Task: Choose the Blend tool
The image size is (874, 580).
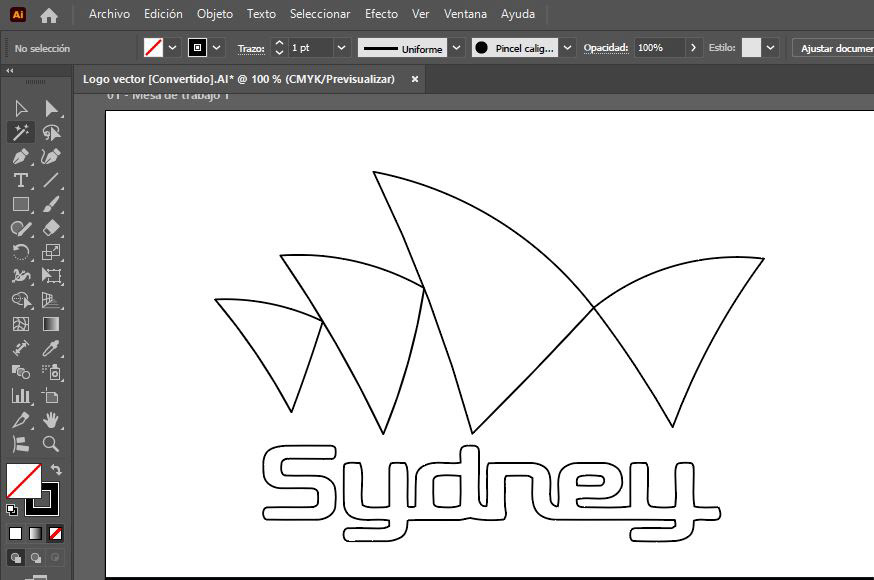Action: pyautogui.click(x=21, y=372)
